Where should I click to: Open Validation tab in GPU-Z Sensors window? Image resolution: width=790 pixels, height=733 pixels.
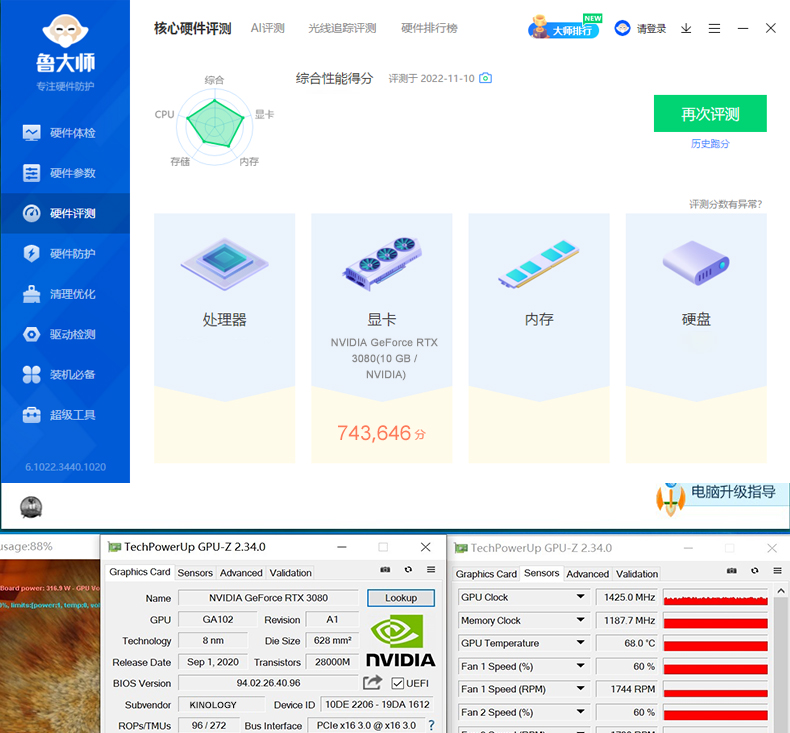point(637,574)
